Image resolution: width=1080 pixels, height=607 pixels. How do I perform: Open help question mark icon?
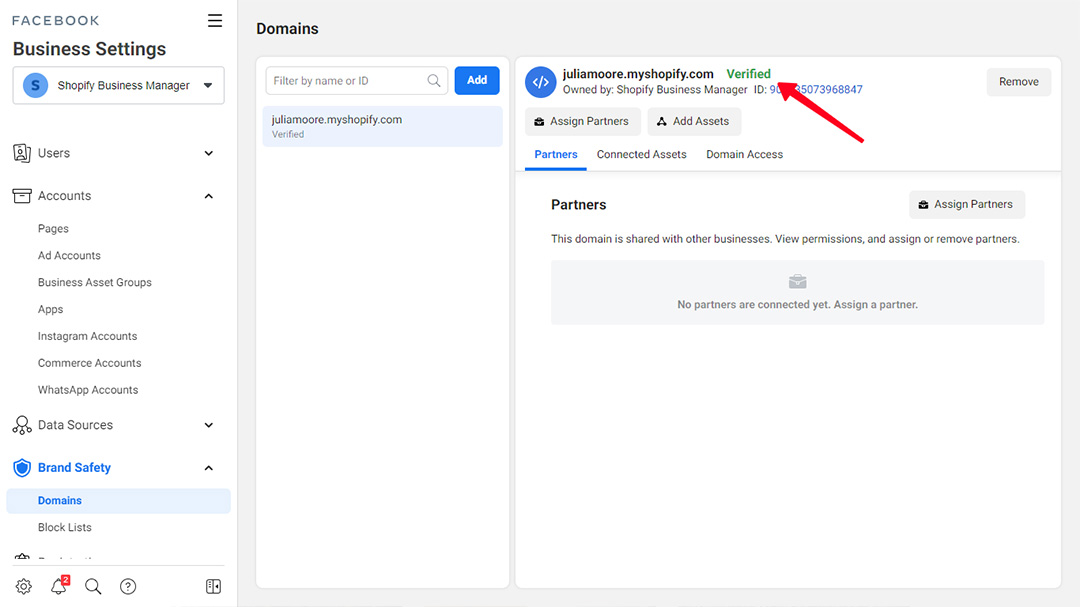click(128, 586)
